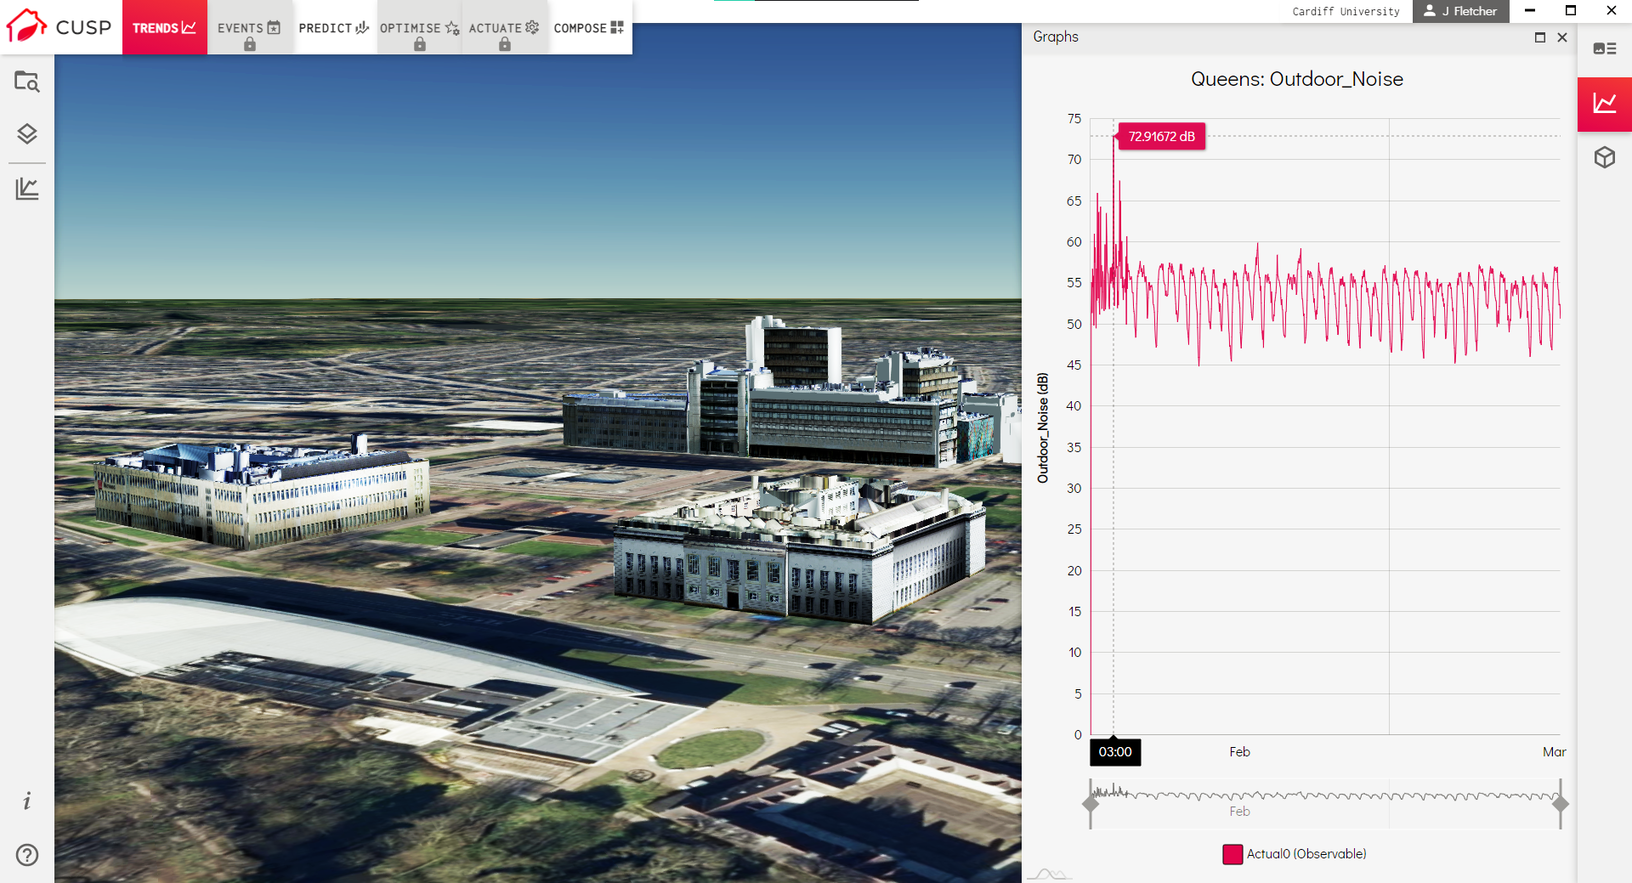Click the Outdoor_Noise (dB) y-axis label

pos(1043,428)
